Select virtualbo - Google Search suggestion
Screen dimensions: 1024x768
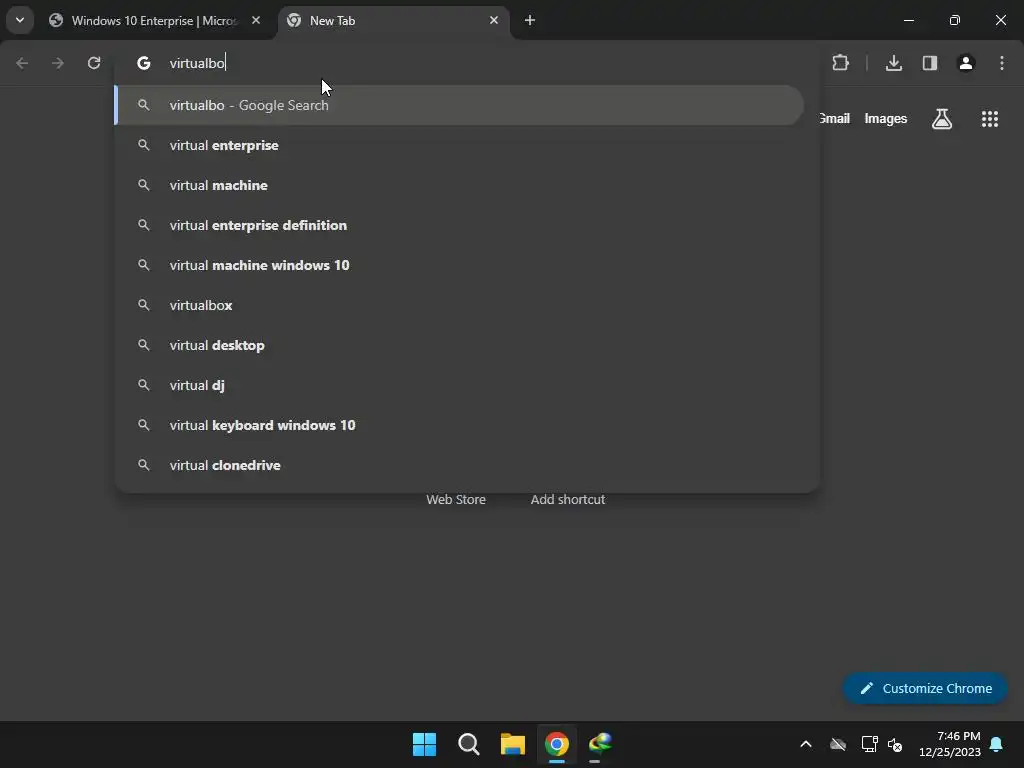pos(459,105)
